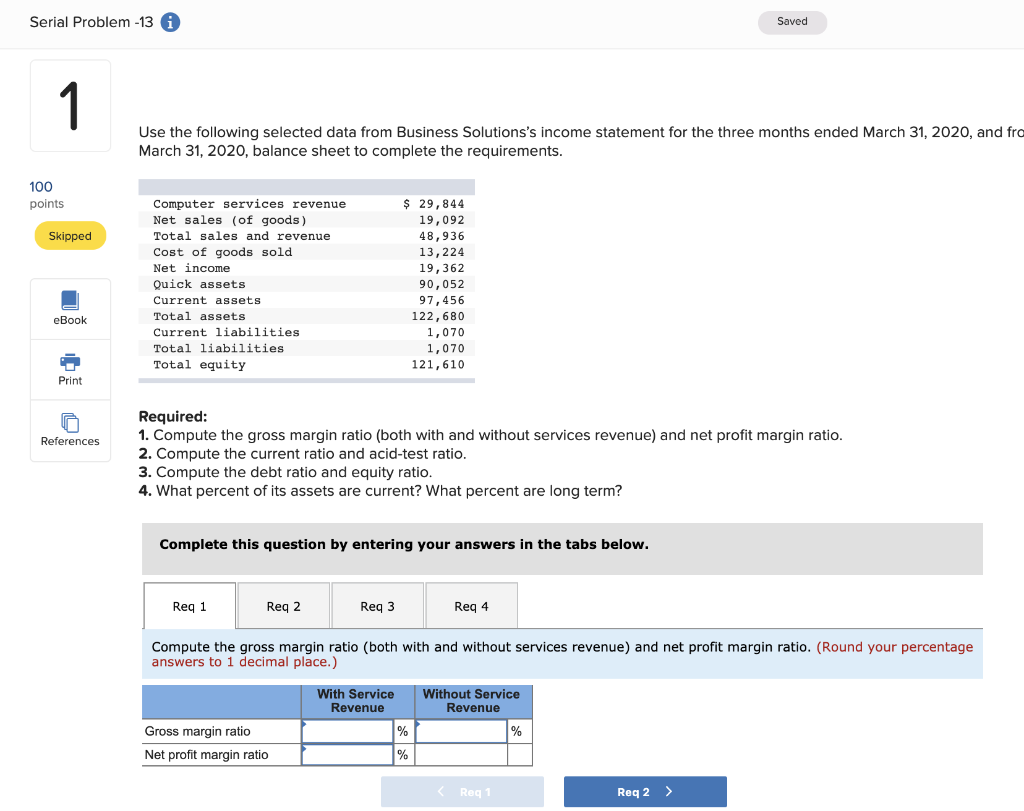Click gross margin Without Service Revenue field
1024x811 pixels.
[x=461, y=730]
